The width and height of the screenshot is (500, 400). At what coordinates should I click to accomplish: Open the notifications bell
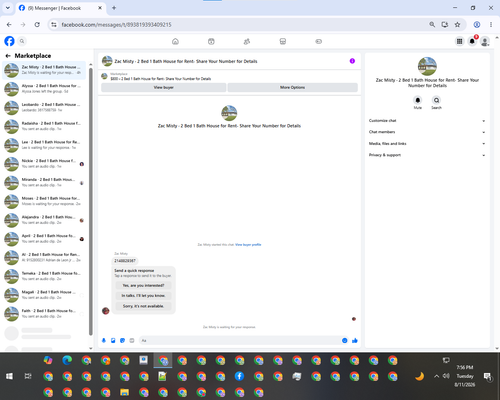472,41
